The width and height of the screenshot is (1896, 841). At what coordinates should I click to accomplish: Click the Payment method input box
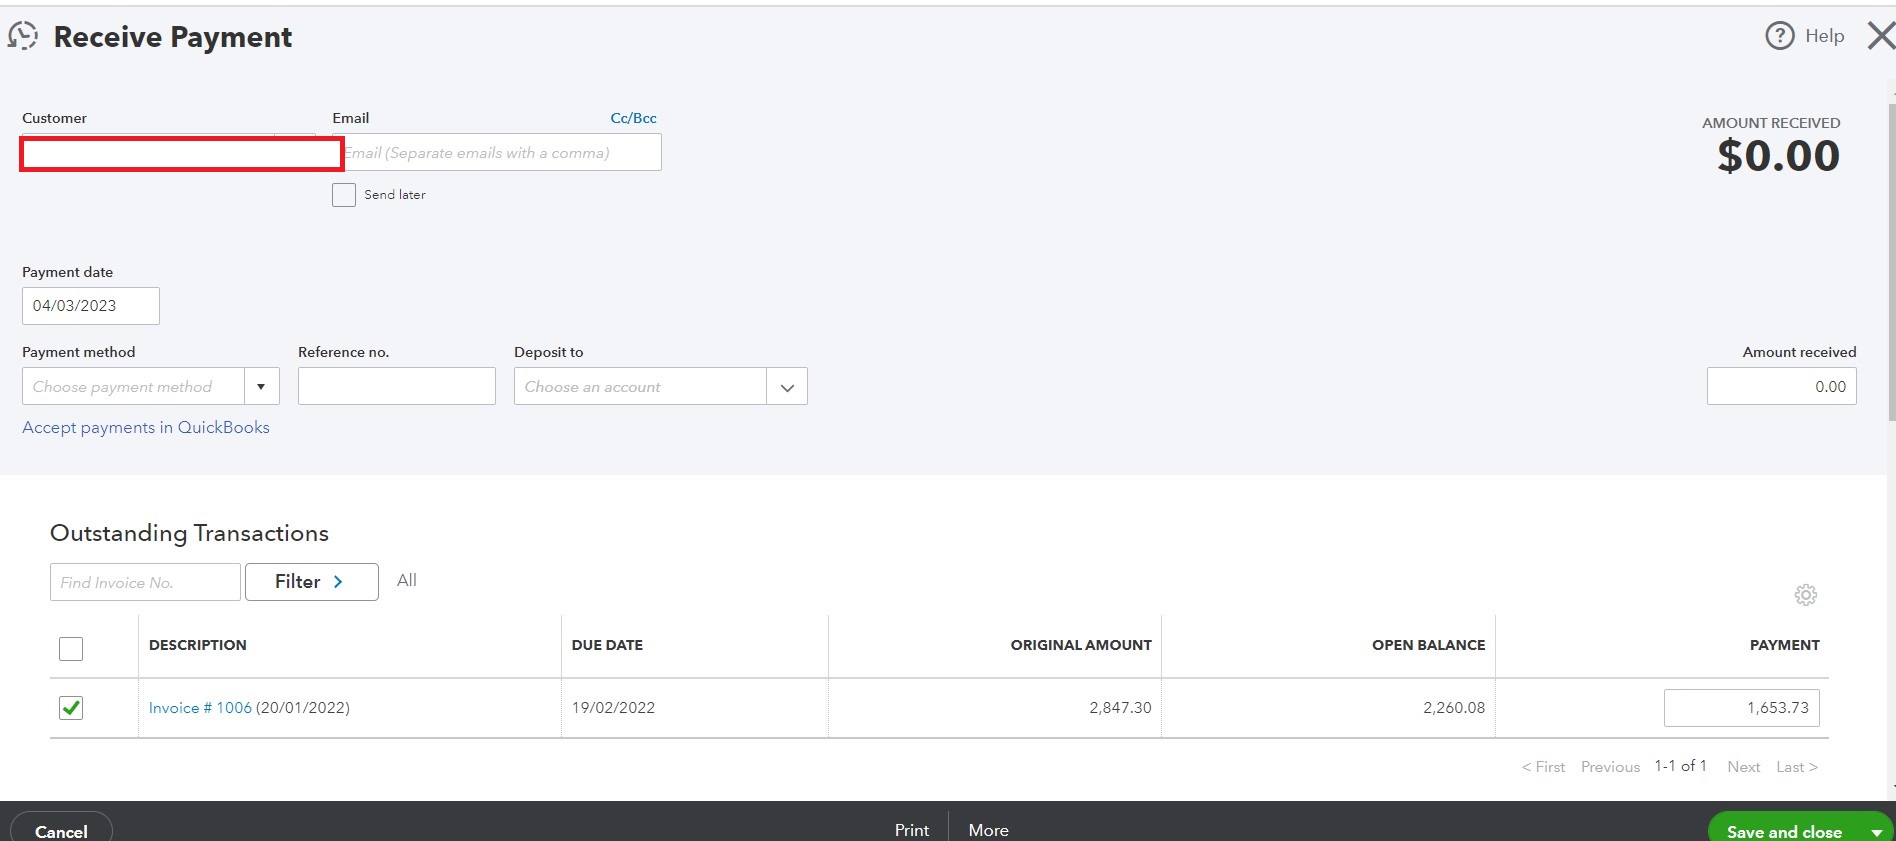[133, 386]
